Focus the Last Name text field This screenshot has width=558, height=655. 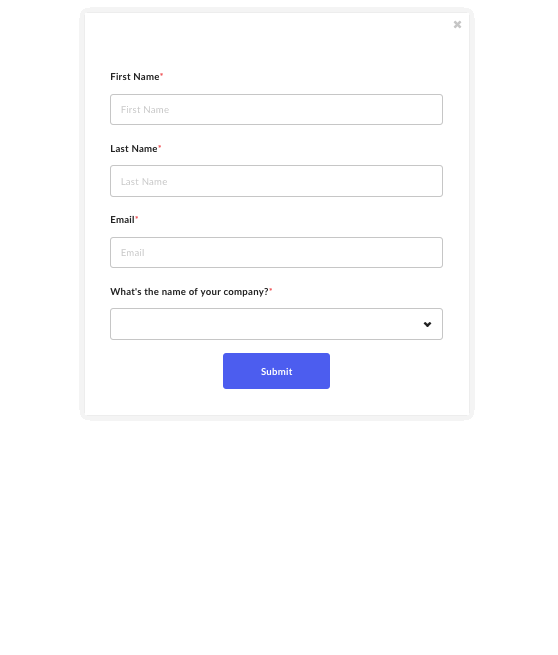coord(276,181)
